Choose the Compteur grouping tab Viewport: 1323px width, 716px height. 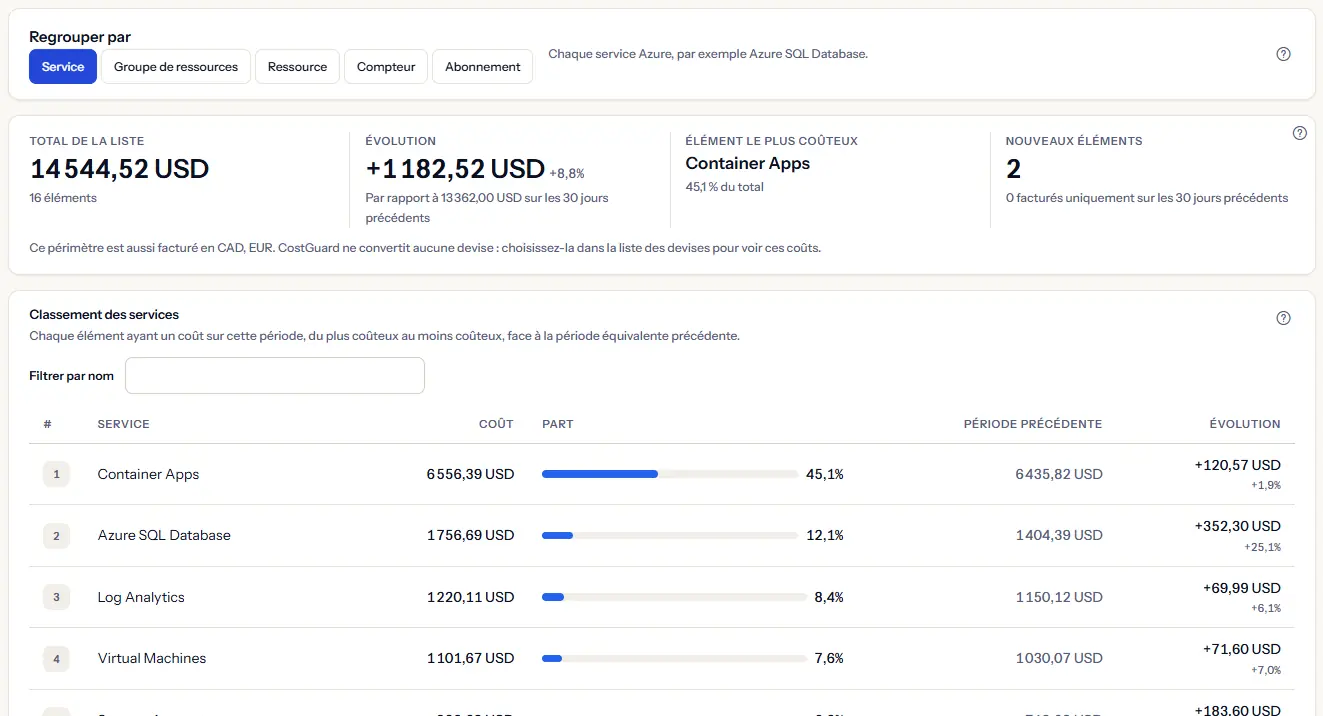coord(386,67)
